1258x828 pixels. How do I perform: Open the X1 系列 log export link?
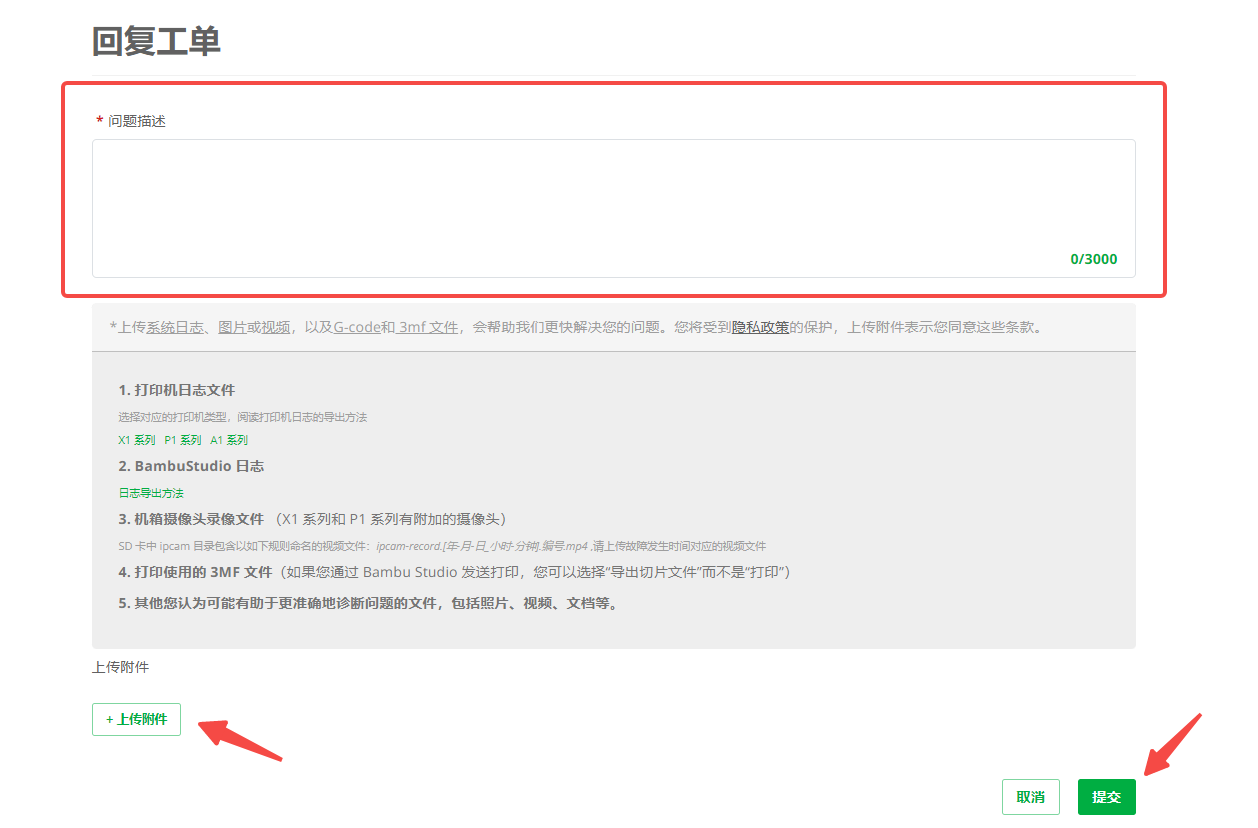pos(137,440)
